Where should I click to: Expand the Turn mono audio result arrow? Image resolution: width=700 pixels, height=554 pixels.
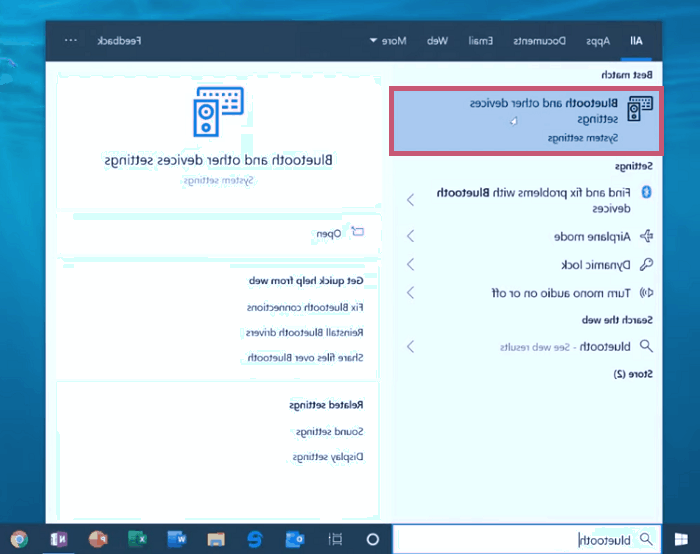click(x=410, y=293)
